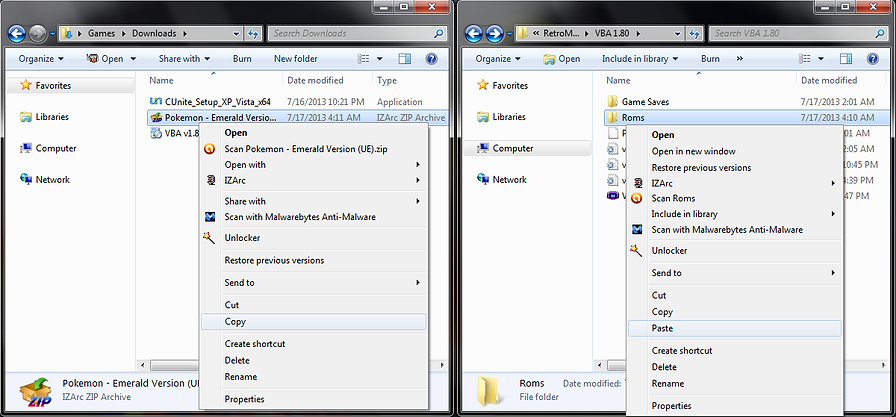Click help icon in Downloads window toolbar
Image resolution: width=896 pixels, height=417 pixels.
click(x=432, y=59)
